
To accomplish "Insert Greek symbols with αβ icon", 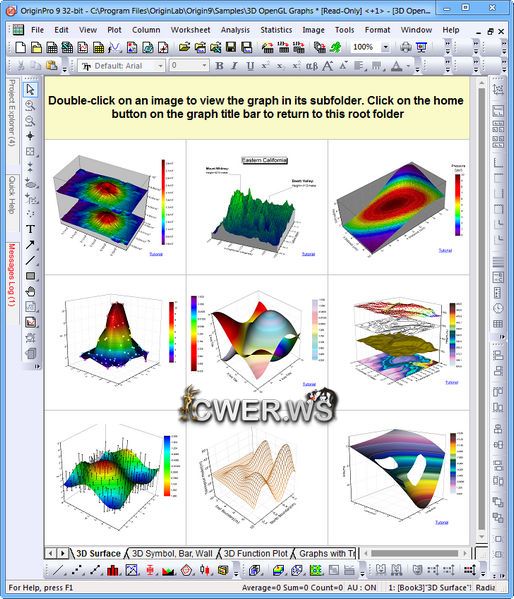I will coord(311,66).
